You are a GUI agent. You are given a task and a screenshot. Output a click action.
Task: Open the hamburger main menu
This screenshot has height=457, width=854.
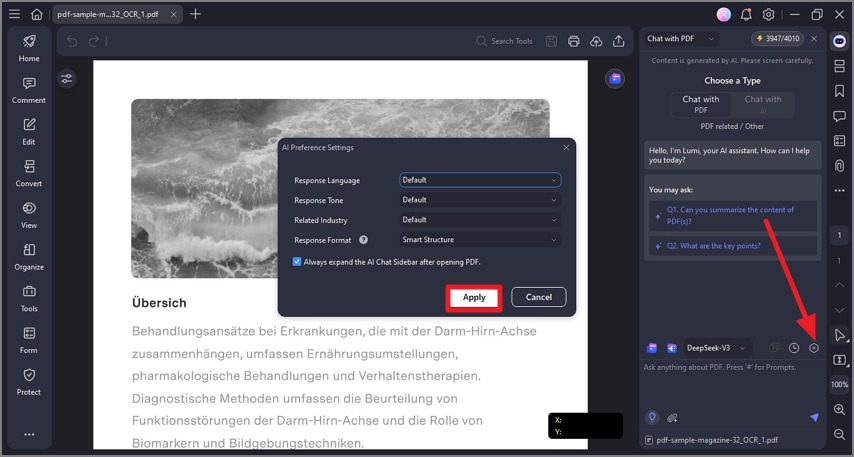15,14
